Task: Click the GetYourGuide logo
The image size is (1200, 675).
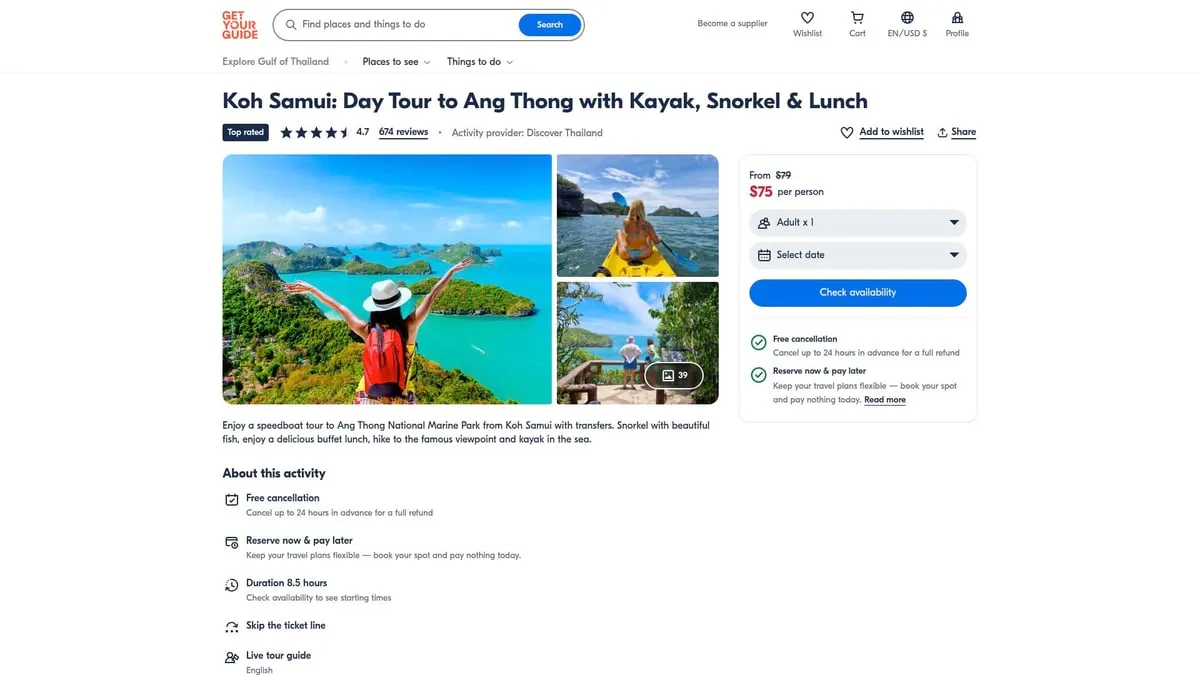Action: point(240,24)
